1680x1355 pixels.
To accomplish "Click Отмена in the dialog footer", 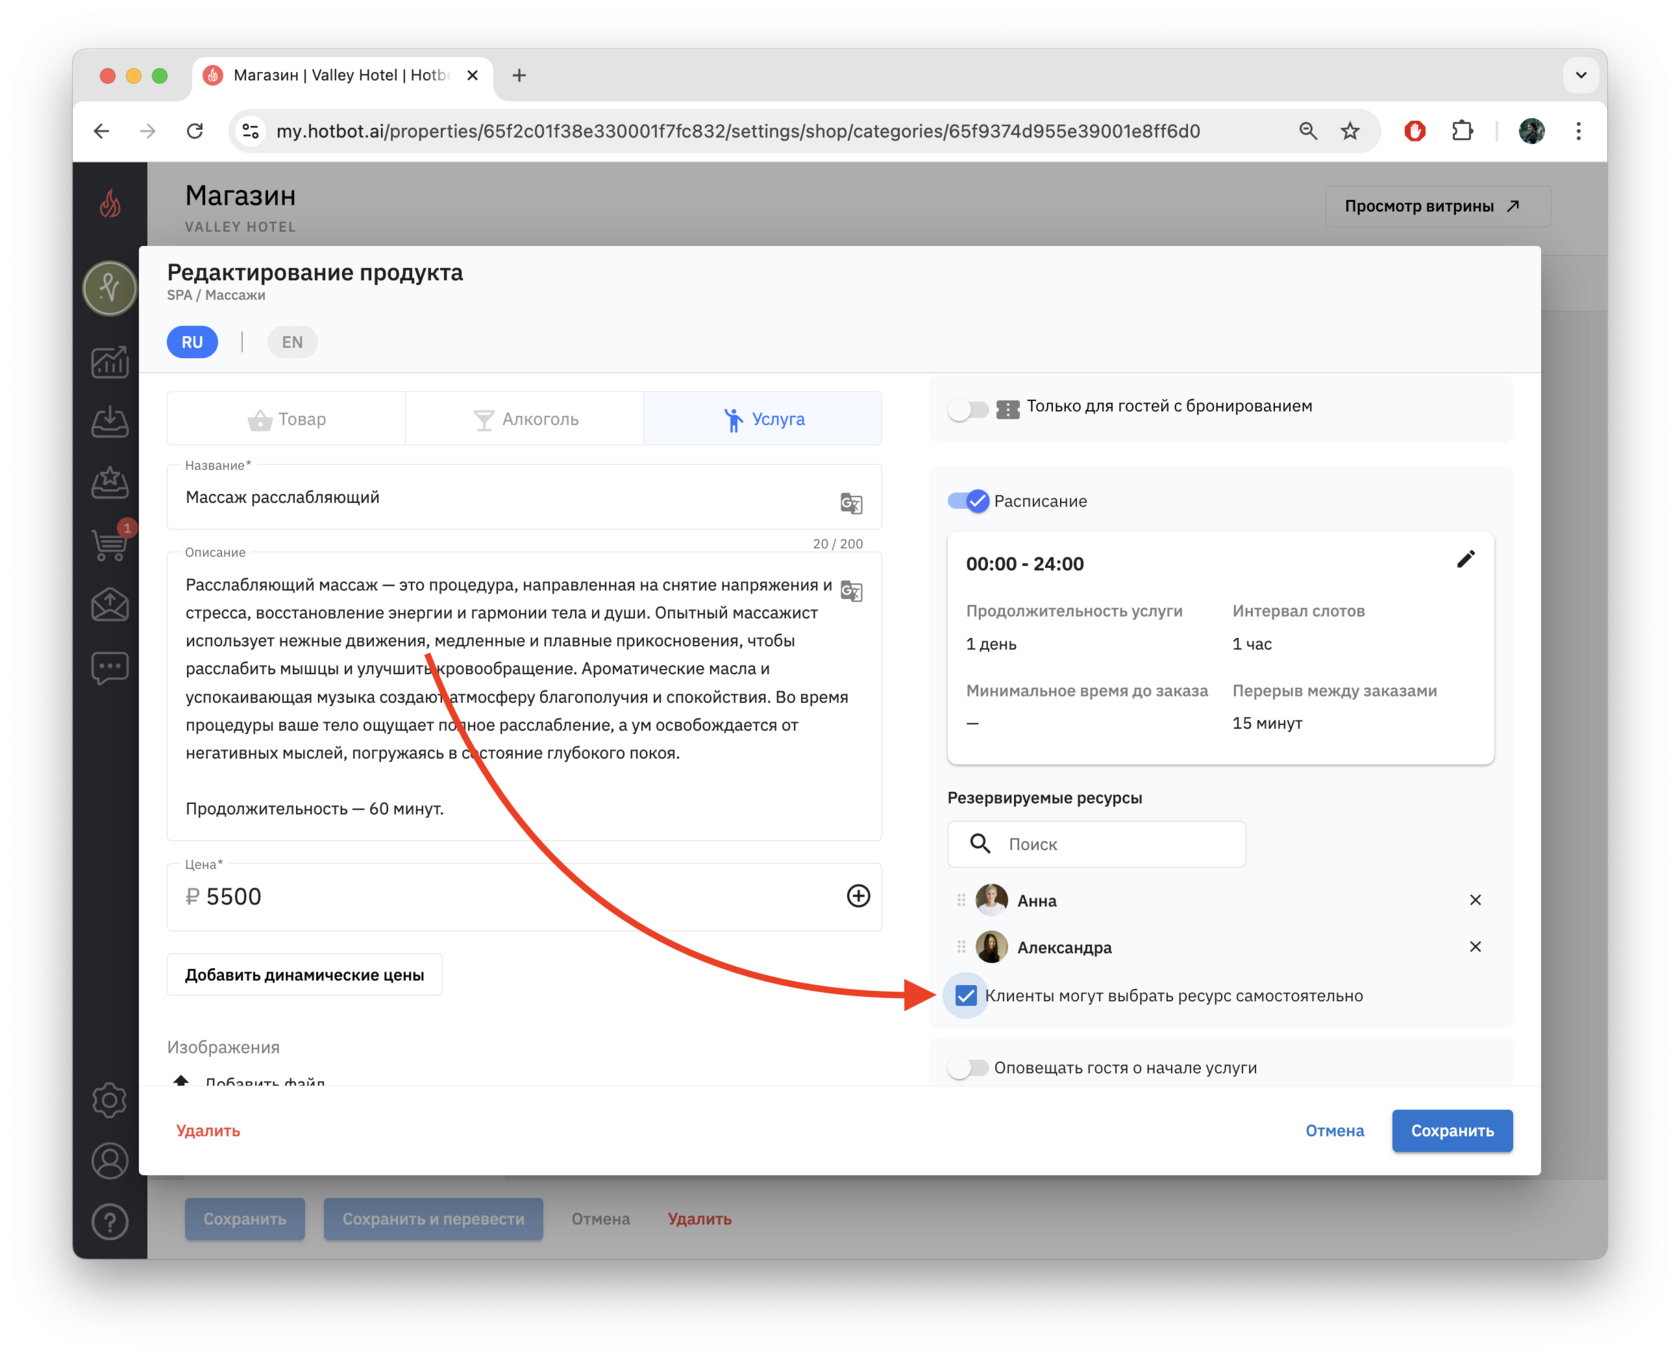I will [1334, 1131].
